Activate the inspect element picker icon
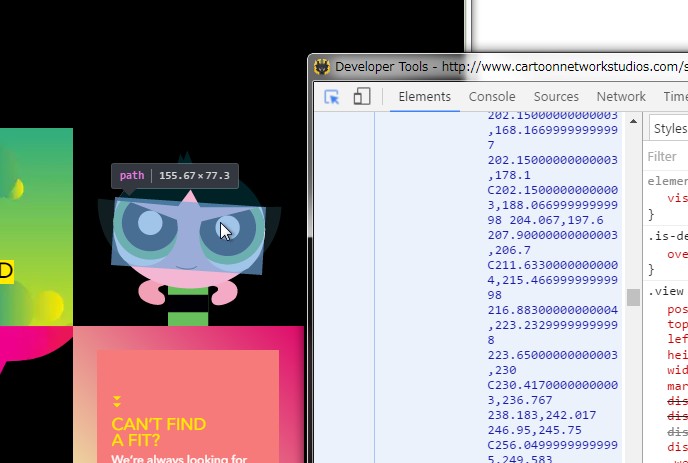This screenshot has width=688, height=463. click(332, 97)
